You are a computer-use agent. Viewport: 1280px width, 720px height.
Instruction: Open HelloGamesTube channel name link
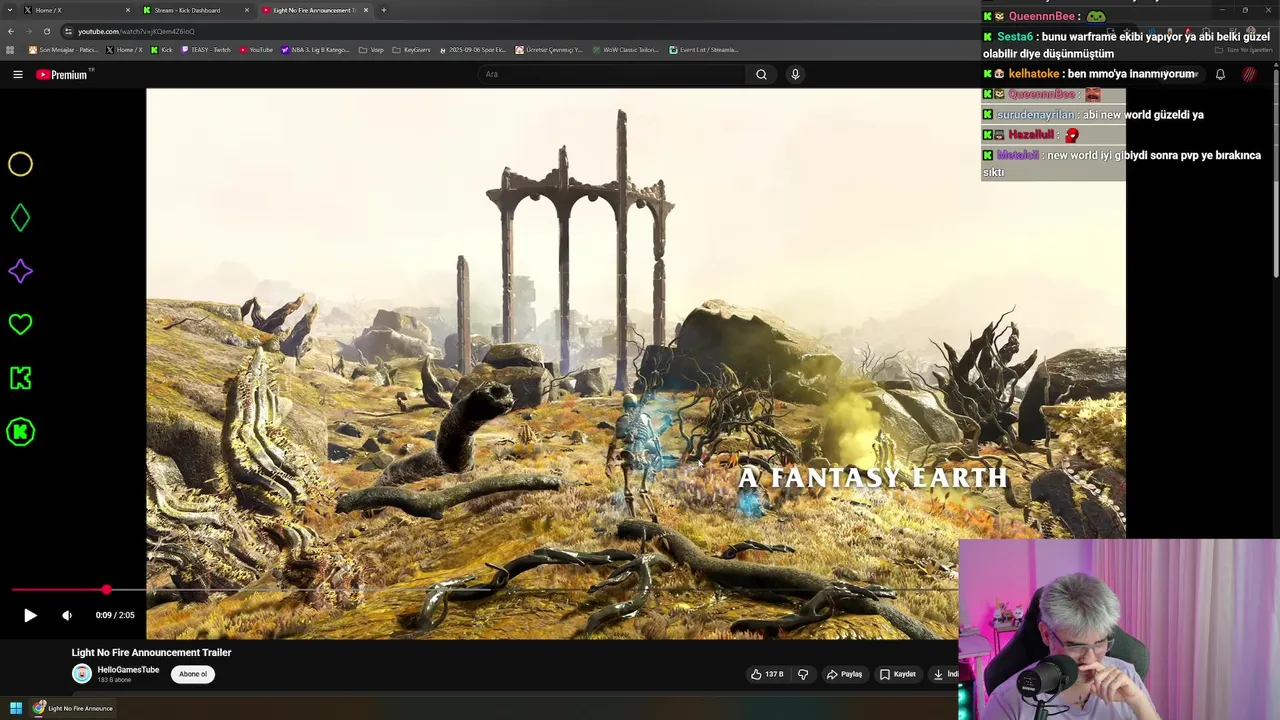tap(128, 670)
